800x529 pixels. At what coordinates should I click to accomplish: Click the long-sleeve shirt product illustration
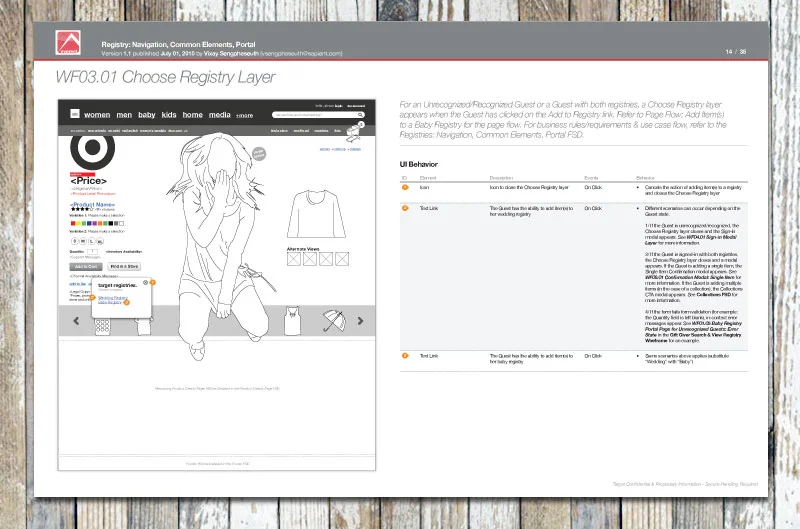pos(316,214)
